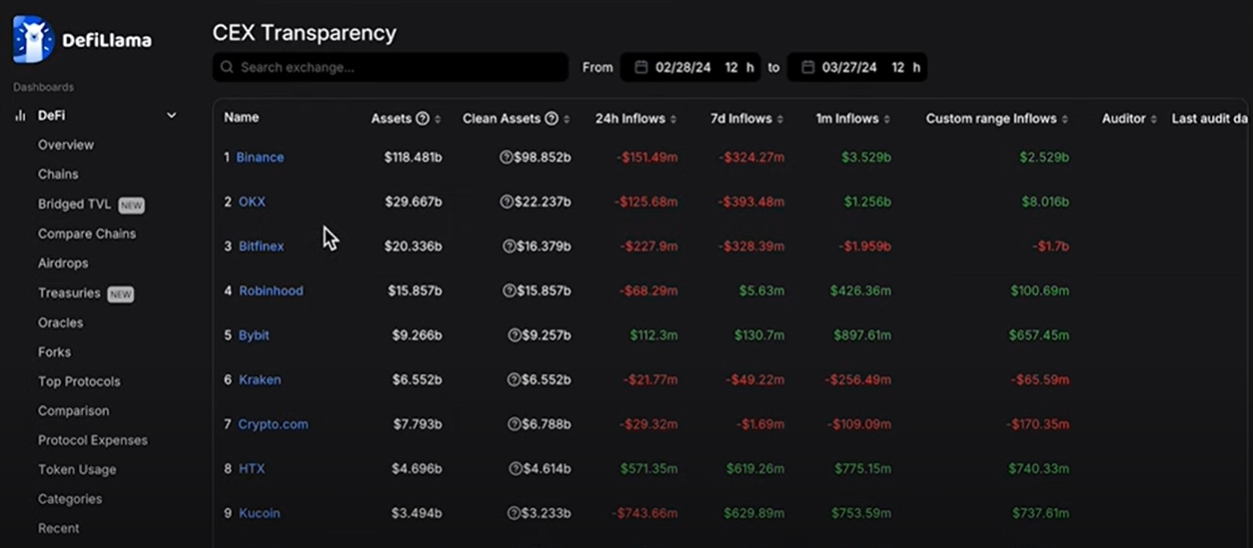This screenshot has width=1253, height=548.
Task: Open the Bybit exchange link
Action: (254, 335)
